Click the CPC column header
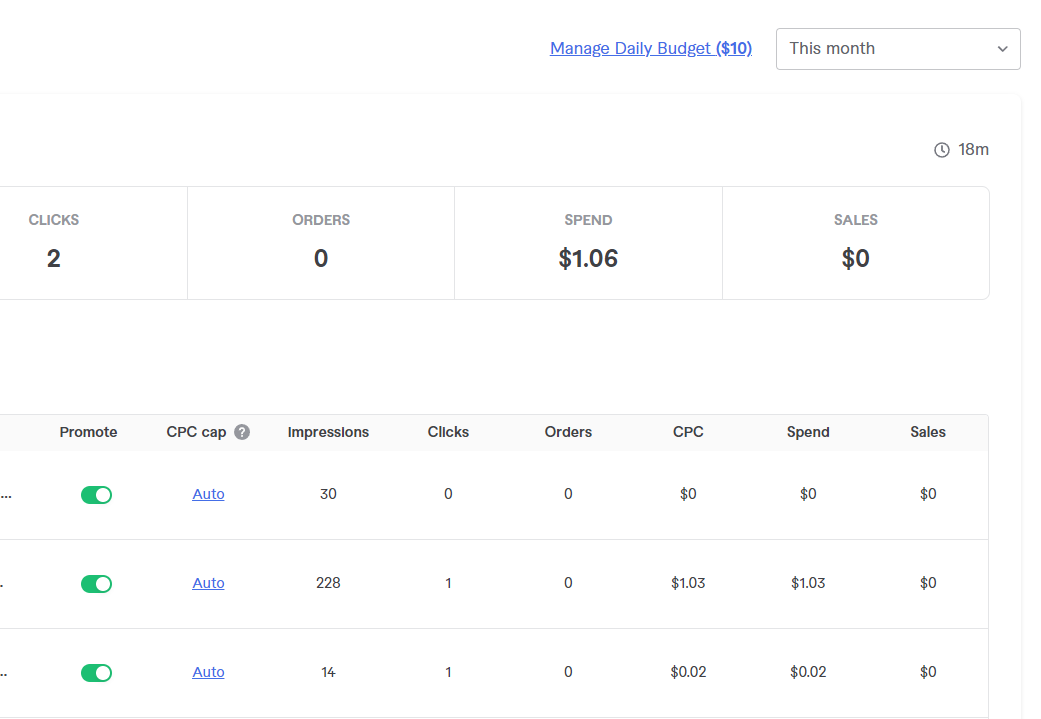 [x=688, y=432]
